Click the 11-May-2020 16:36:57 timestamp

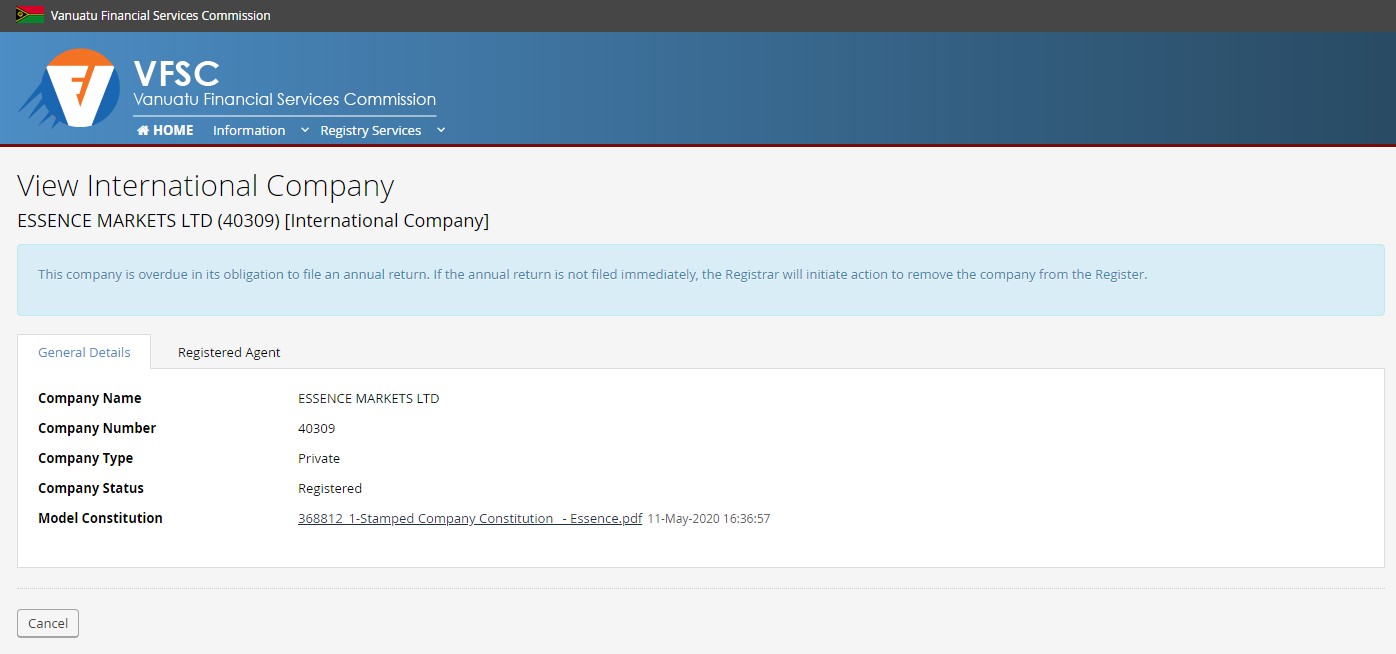click(x=709, y=519)
